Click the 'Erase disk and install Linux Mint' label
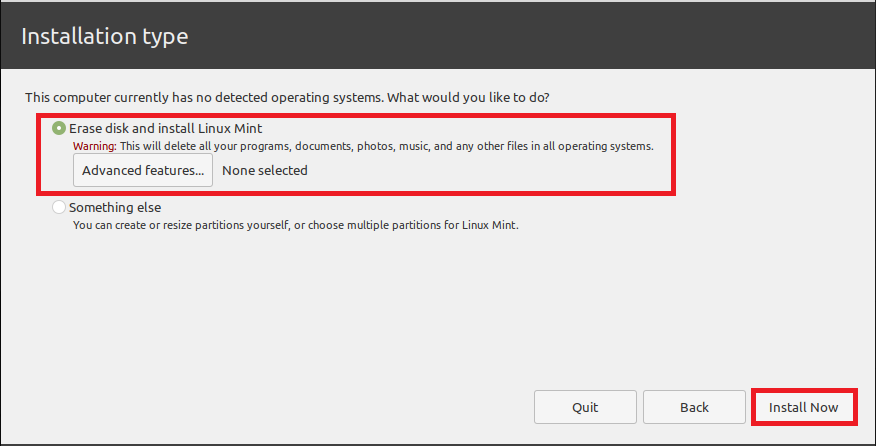876x446 pixels. pyautogui.click(x=166, y=129)
